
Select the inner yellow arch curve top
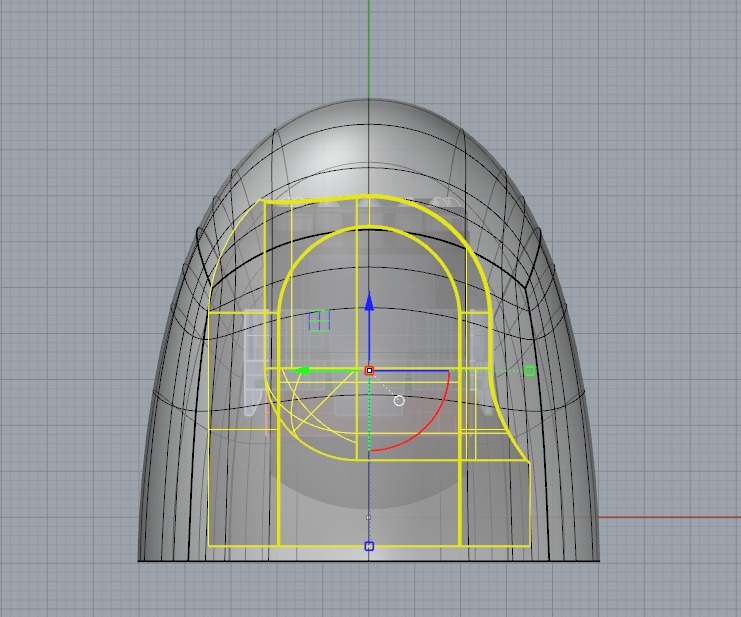pos(369,227)
